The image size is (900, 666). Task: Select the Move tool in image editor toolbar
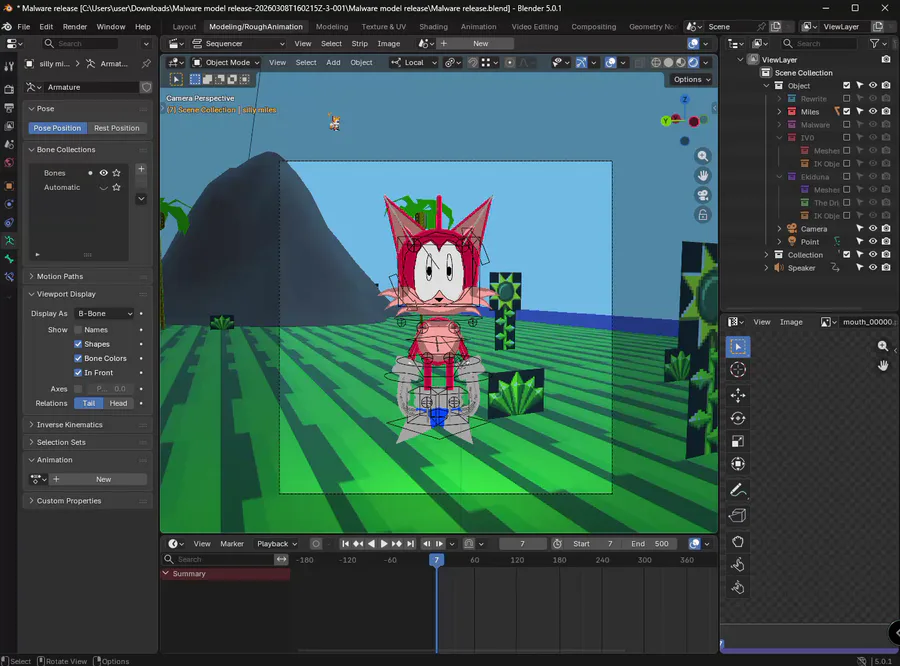point(738,395)
